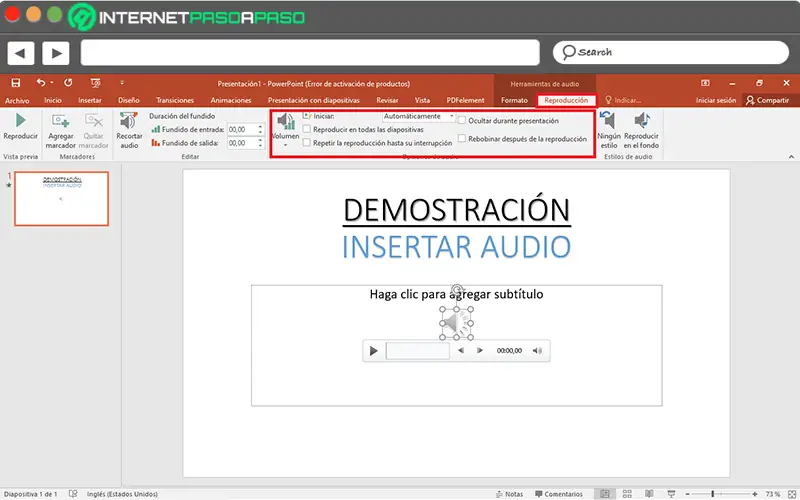
Task: Click the Reproducir preview icon in ribbon
Action: point(20,122)
